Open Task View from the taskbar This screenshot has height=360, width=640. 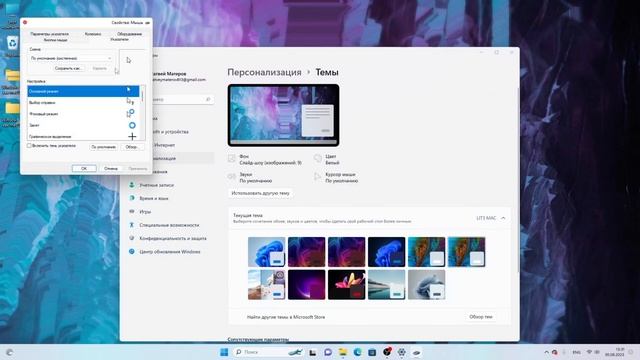pyautogui.click(x=313, y=352)
